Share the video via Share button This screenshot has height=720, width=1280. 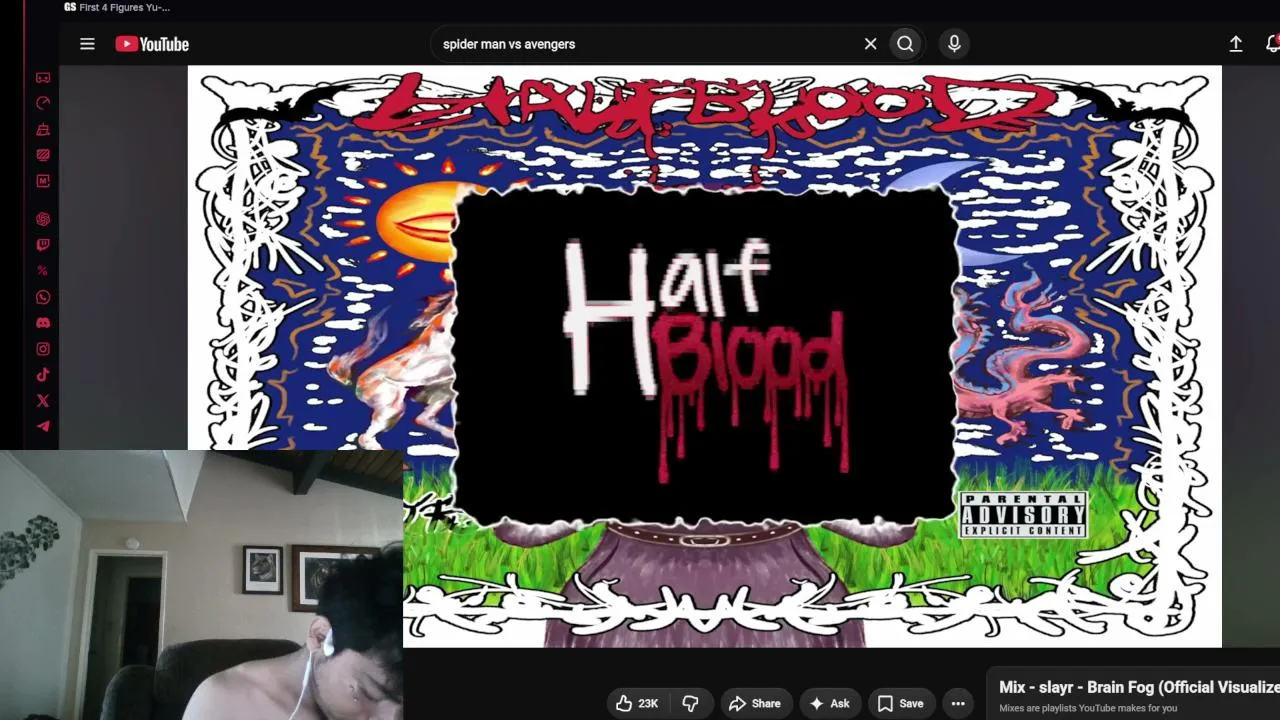click(755, 703)
